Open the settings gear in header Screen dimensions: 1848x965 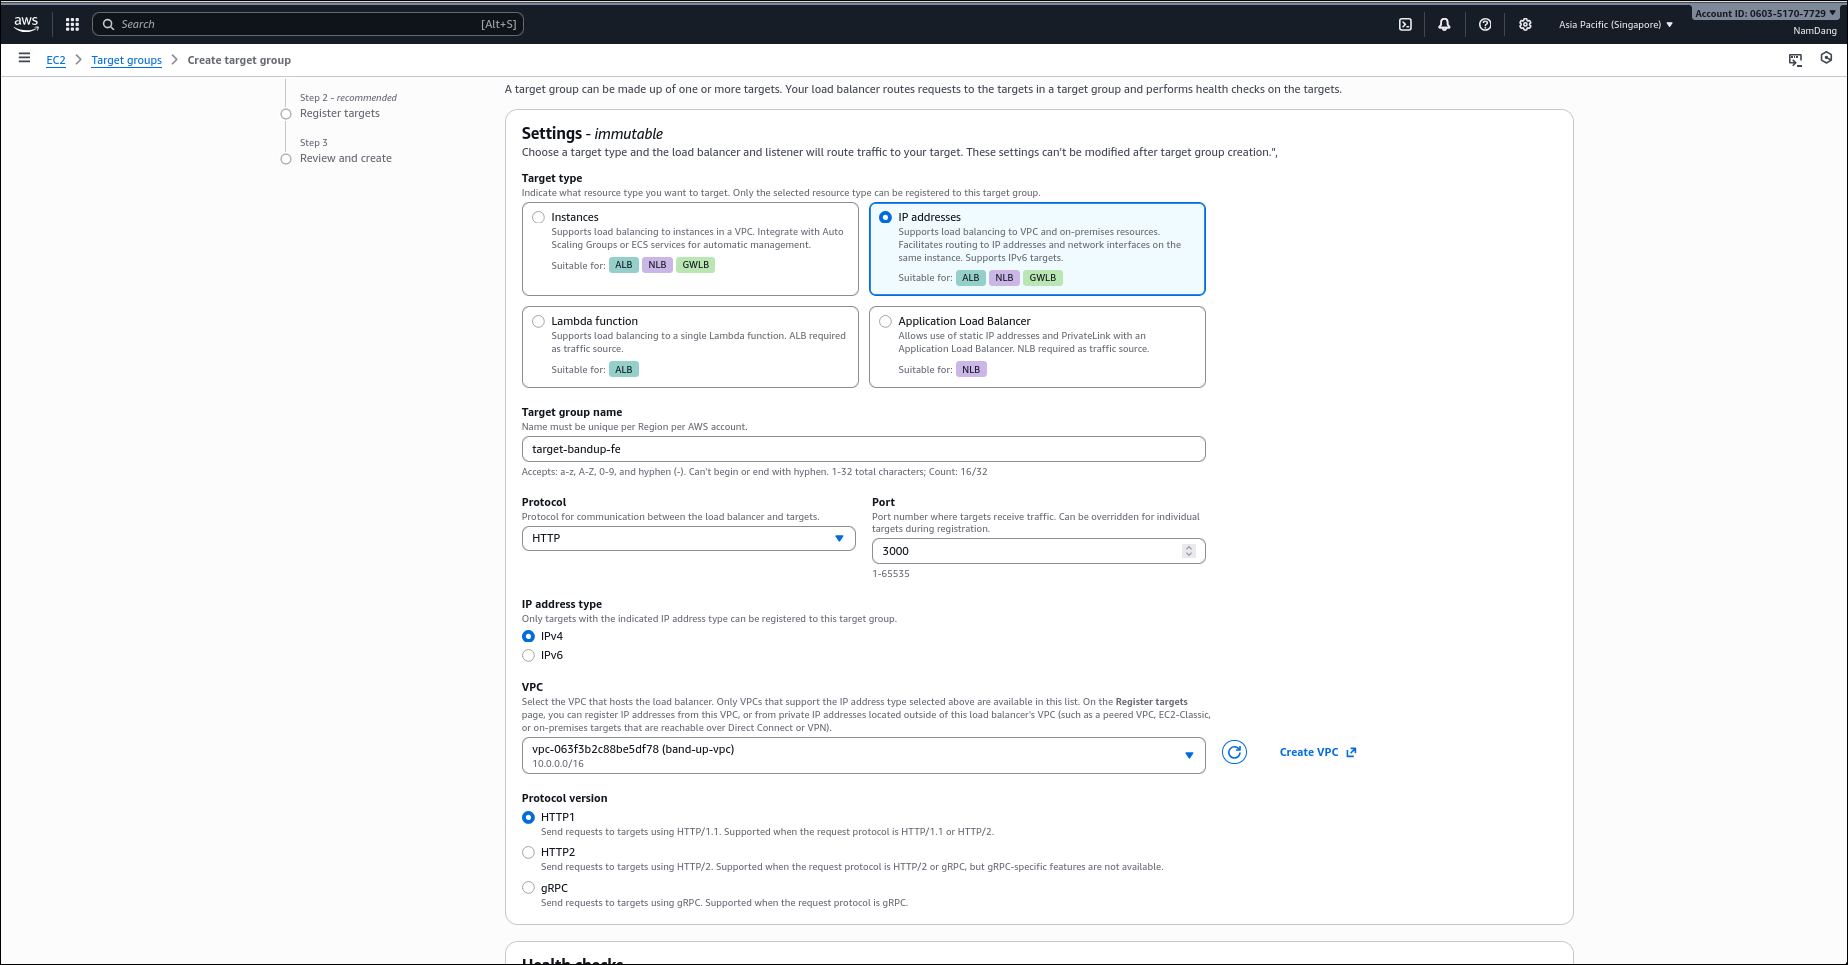[1525, 24]
